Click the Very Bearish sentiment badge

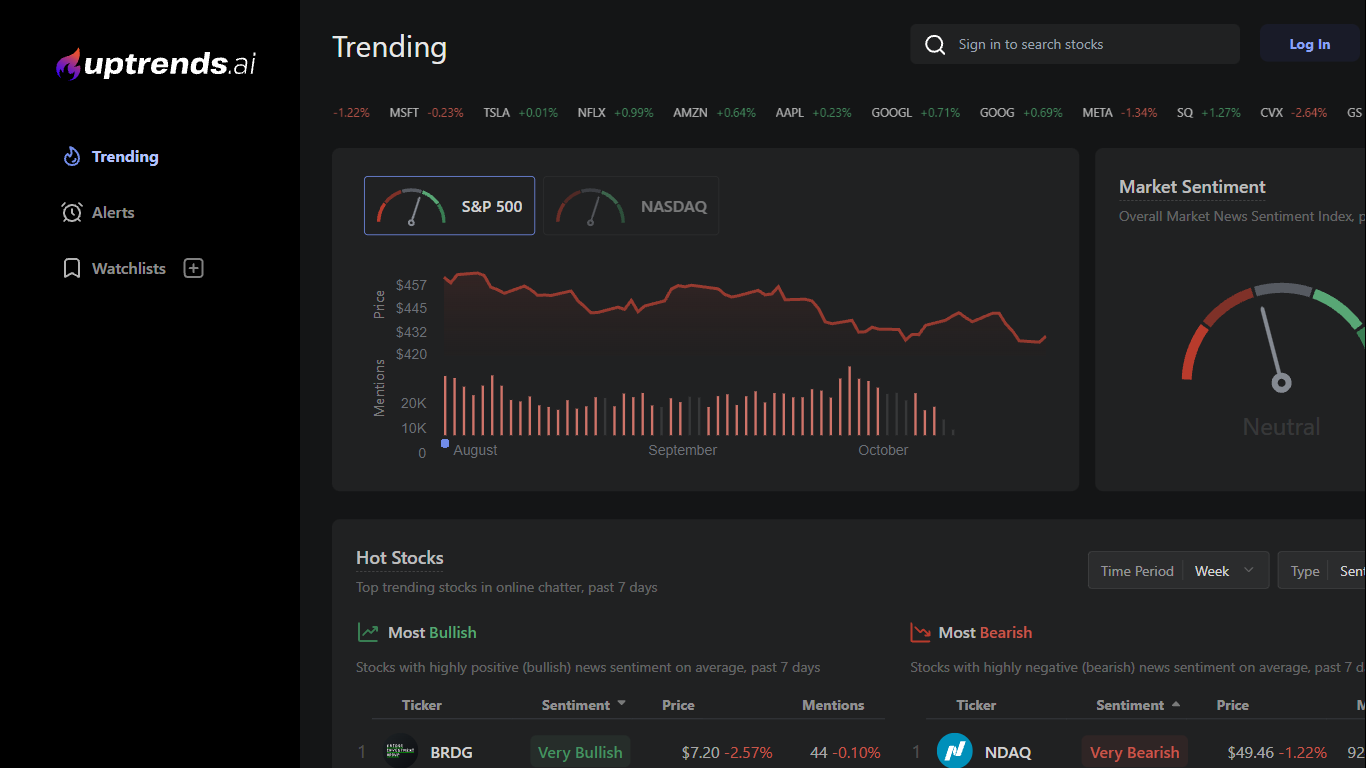coord(1135,752)
